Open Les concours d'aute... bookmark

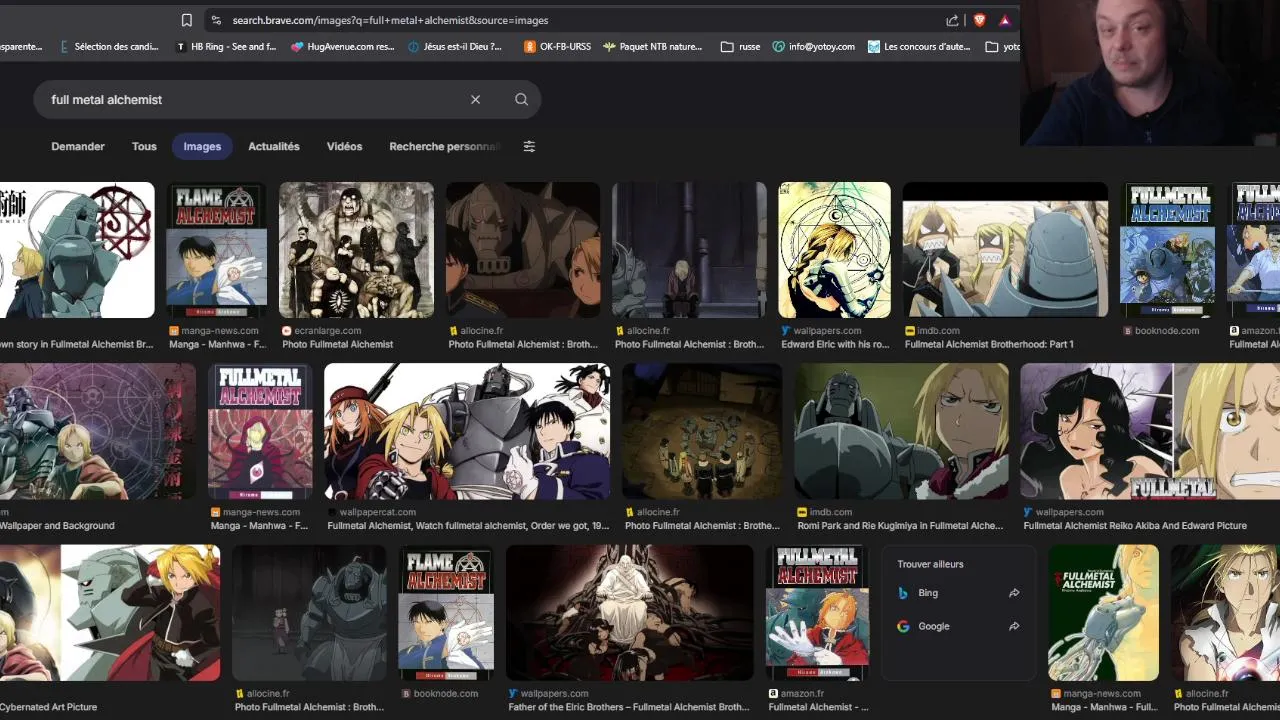pos(920,46)
